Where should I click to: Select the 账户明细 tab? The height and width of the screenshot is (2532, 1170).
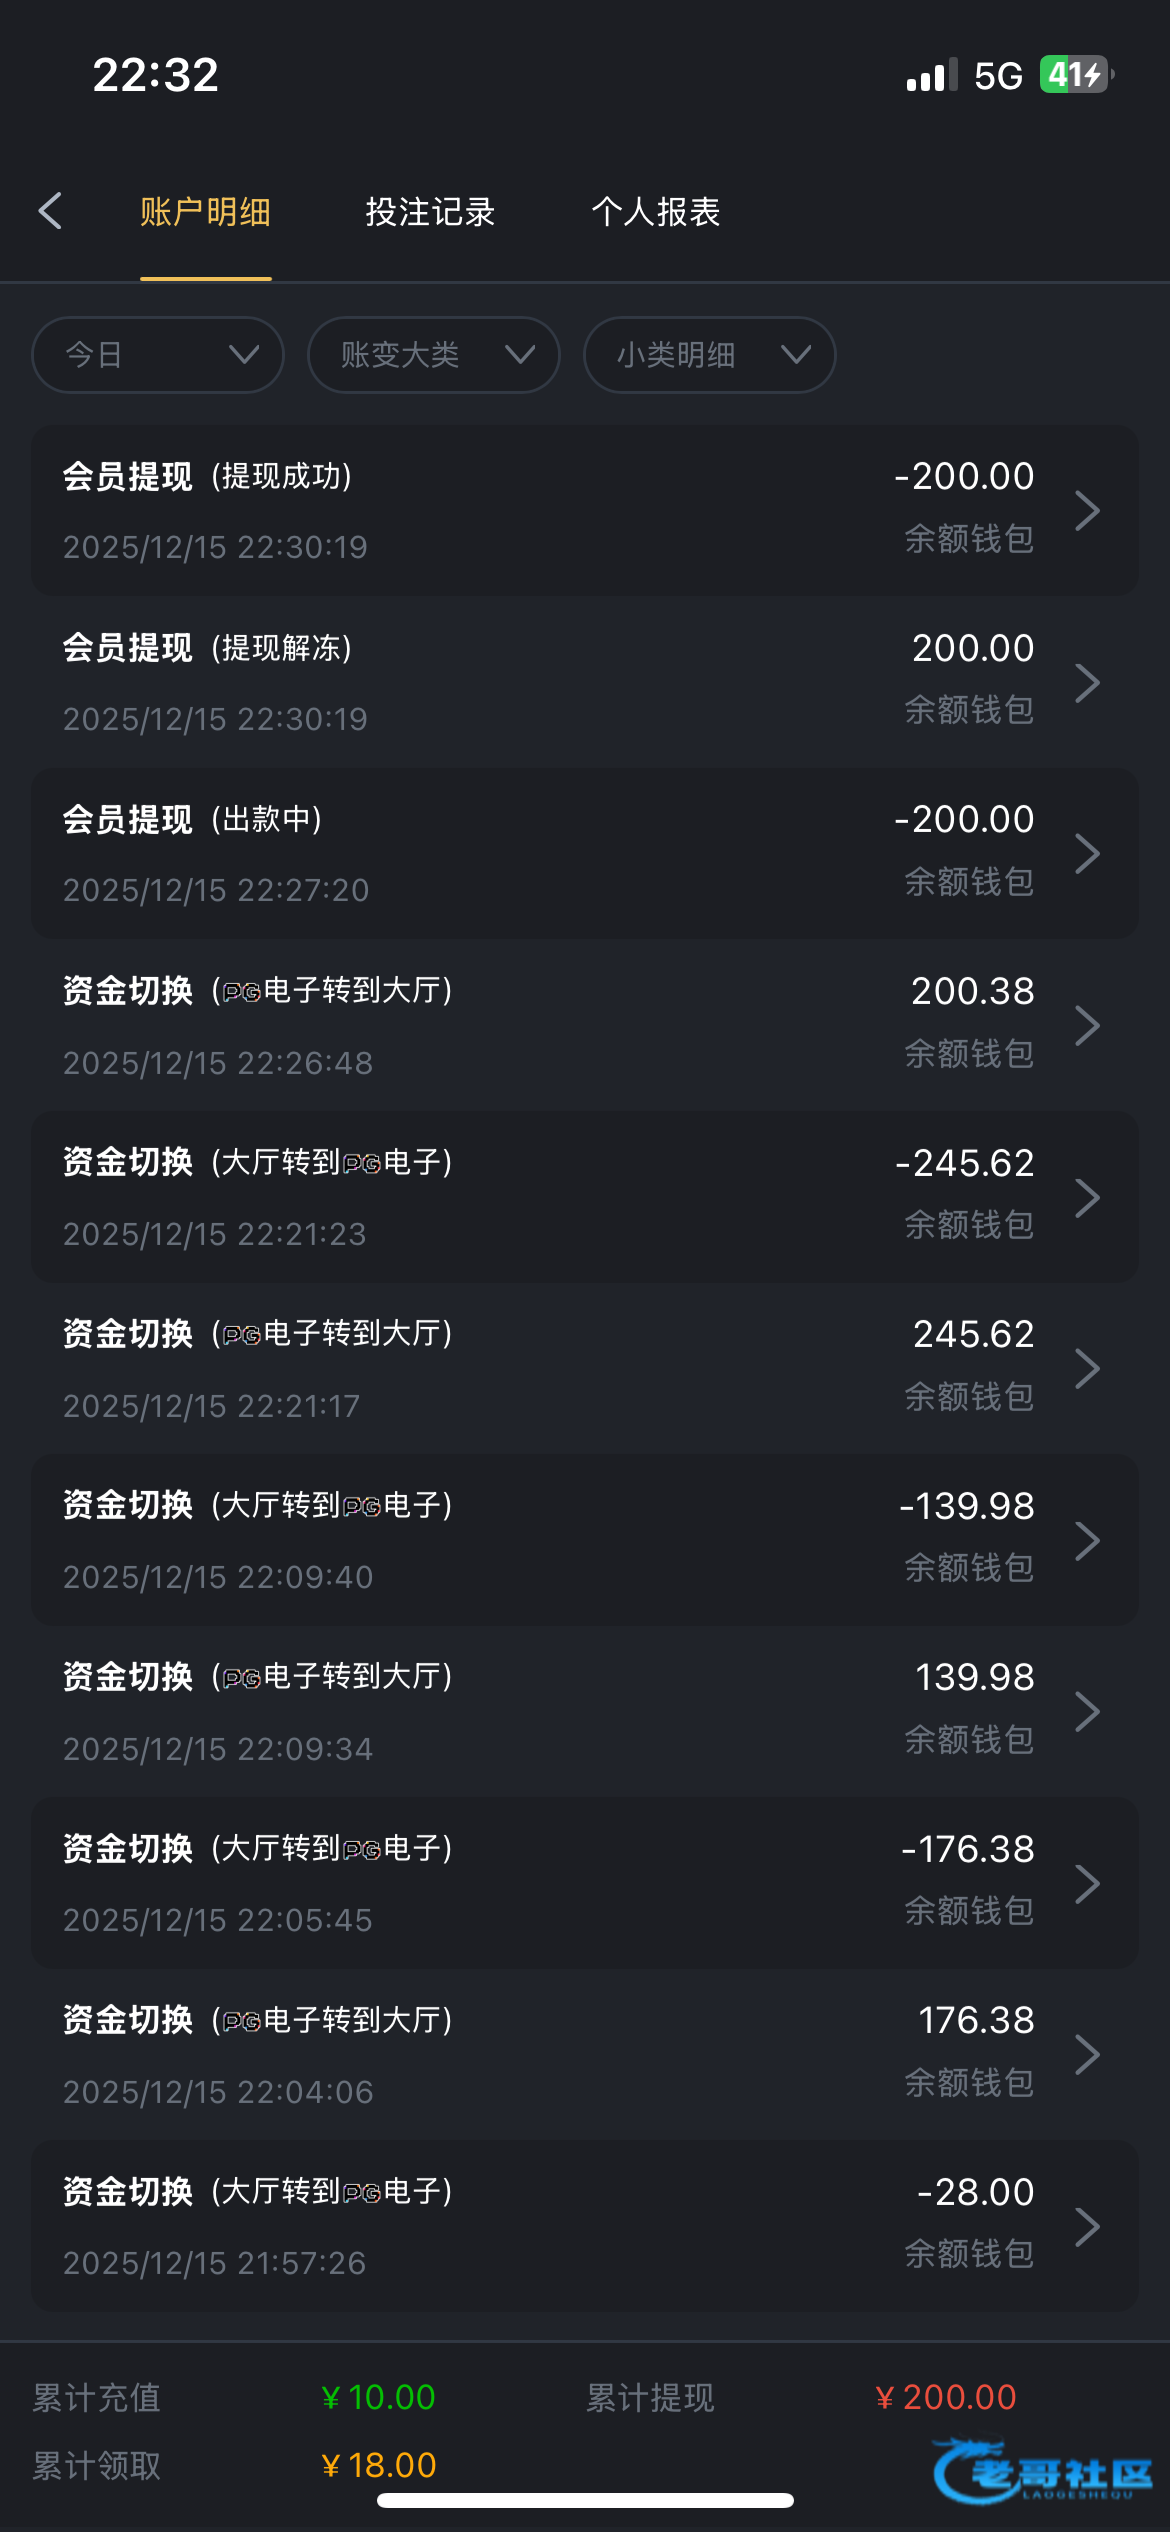tap(205, 212)
